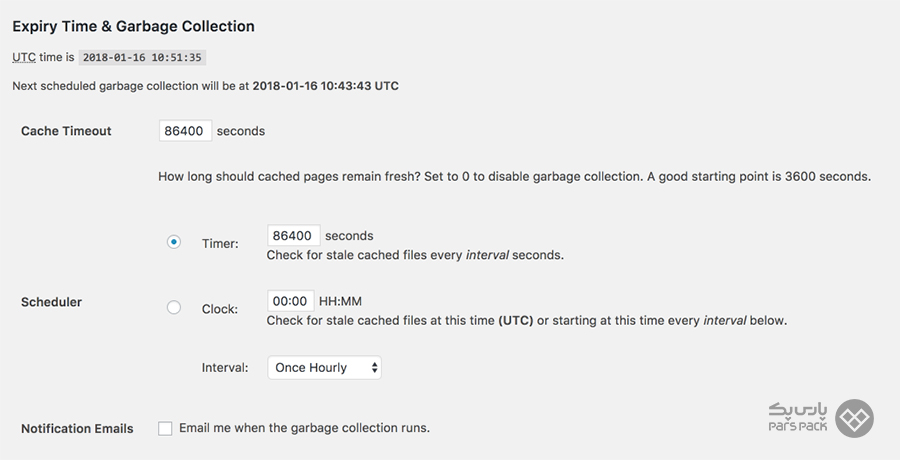The image size is (900, 460).
Task: Click the Scheduler row label
Action: pos(52,302)
